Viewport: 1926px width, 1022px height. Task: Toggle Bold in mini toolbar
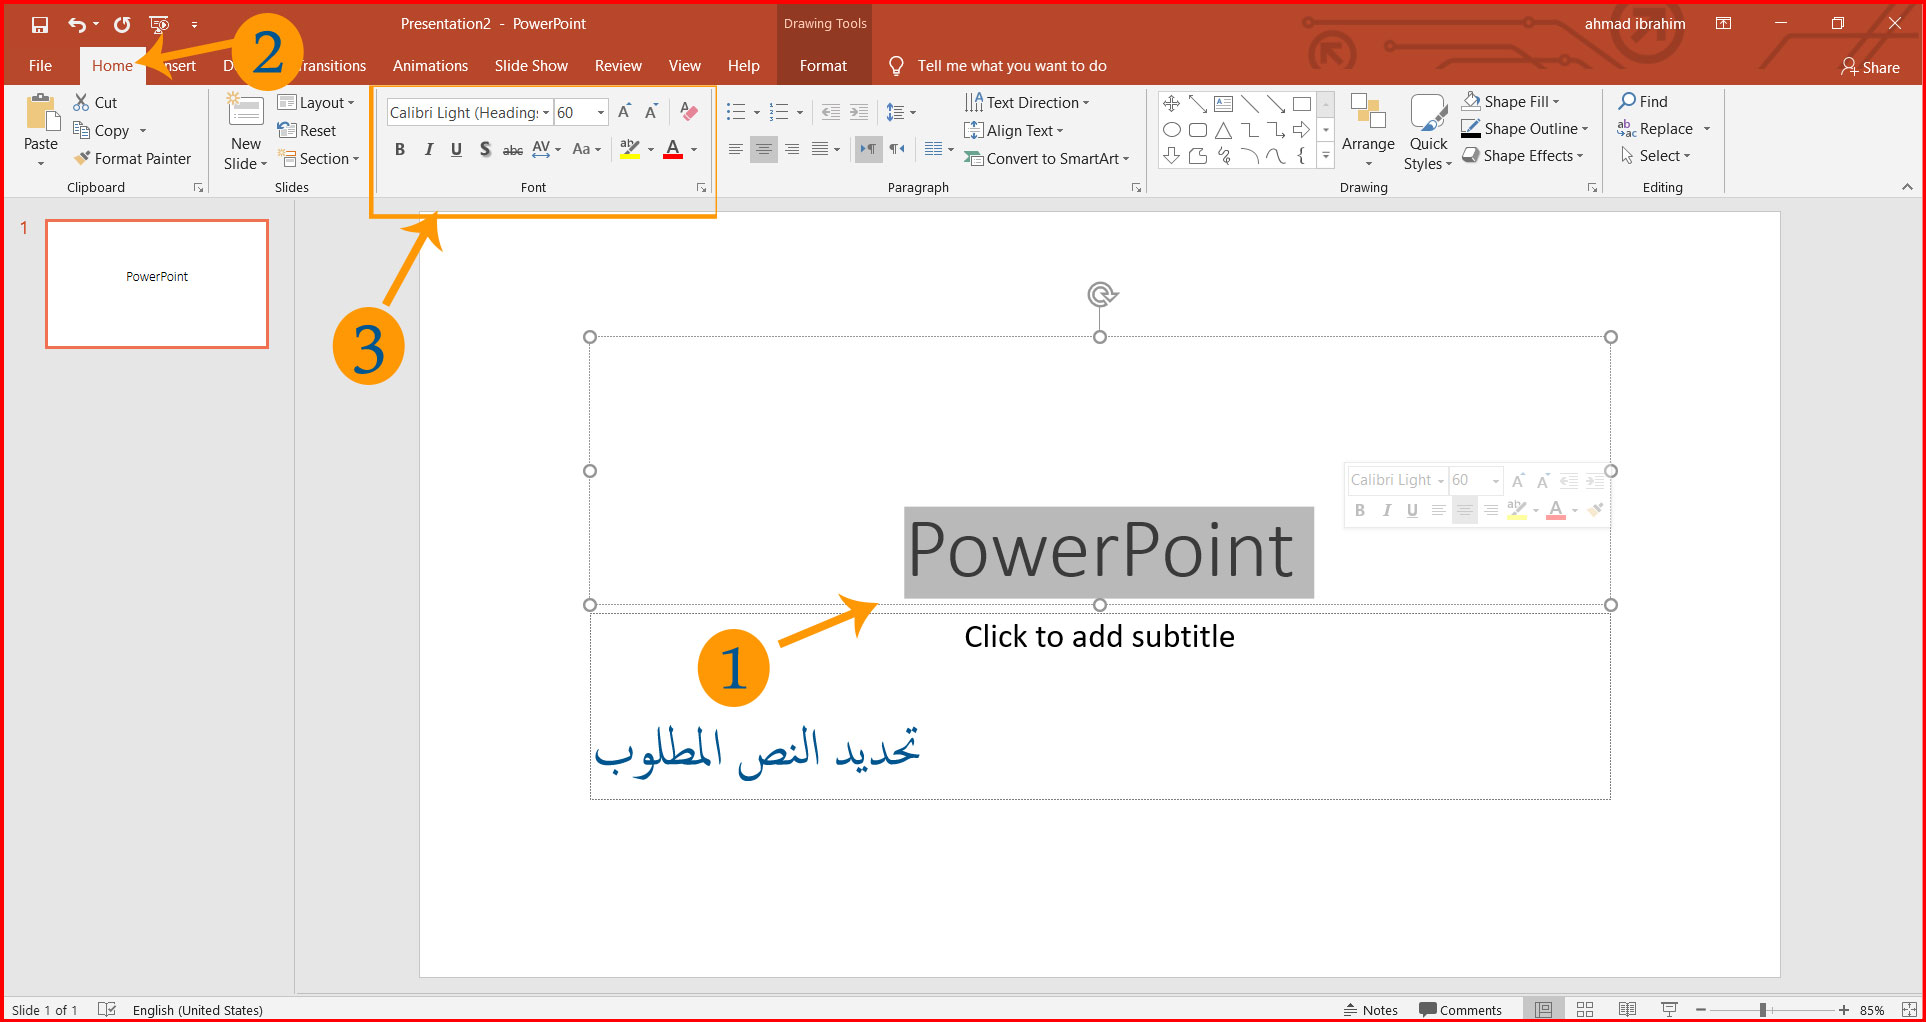[x=1360, y=510]
